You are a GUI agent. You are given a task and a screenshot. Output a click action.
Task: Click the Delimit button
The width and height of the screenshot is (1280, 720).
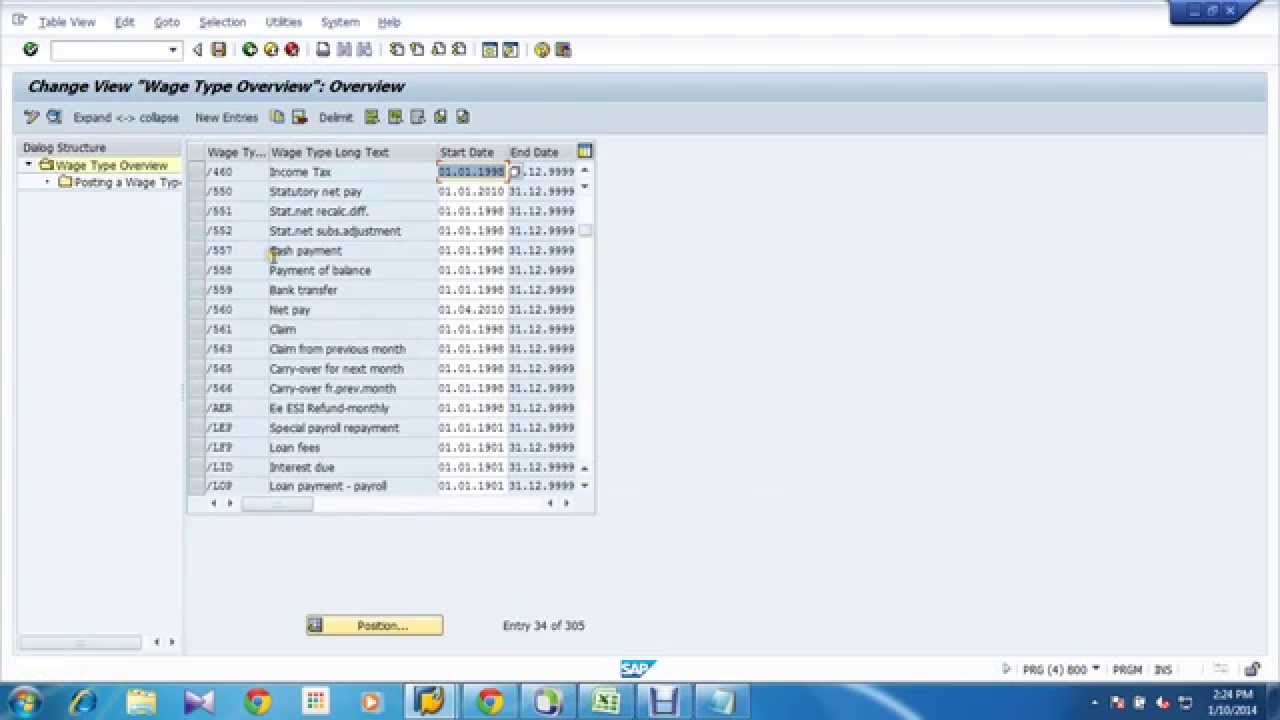(x=336, y=117)
